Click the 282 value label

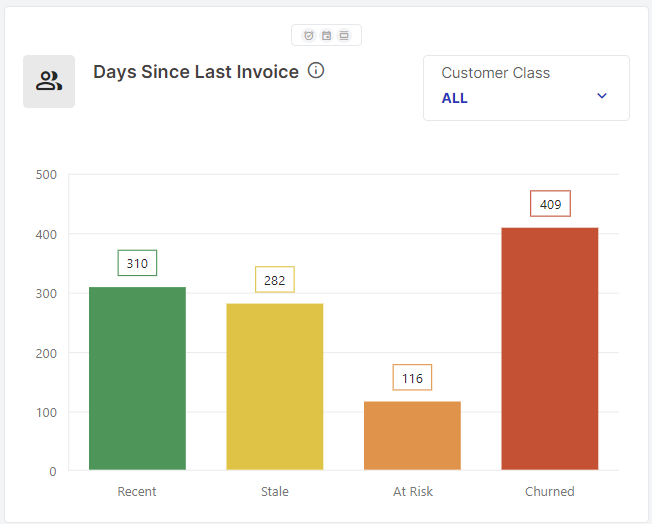[275, 280]
